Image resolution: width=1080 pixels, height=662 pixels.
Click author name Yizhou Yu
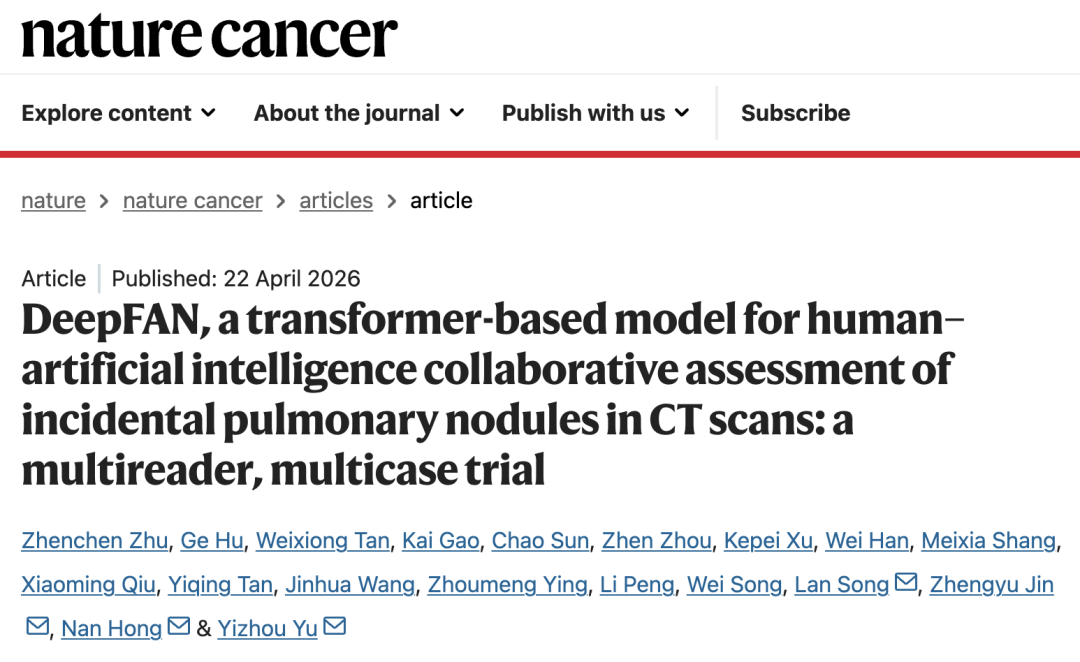268,628
